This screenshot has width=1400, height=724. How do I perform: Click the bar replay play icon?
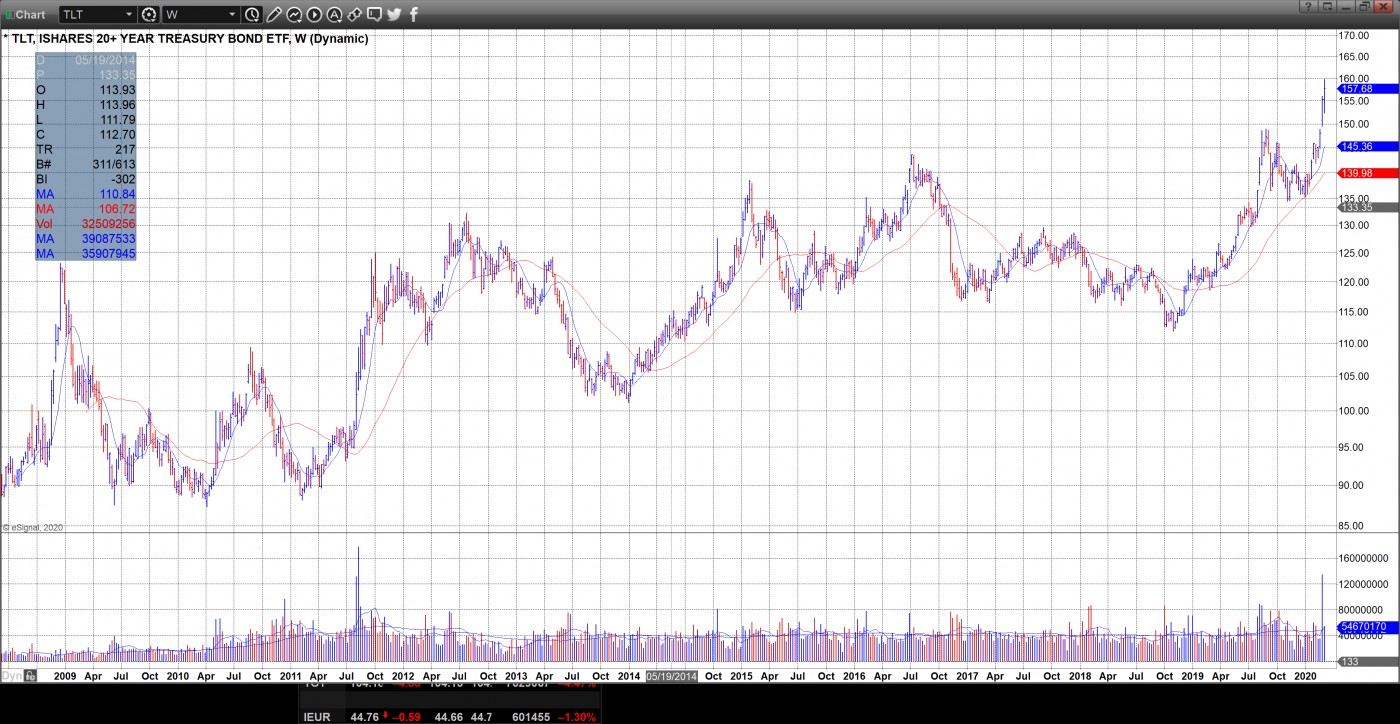click(314, 14)
